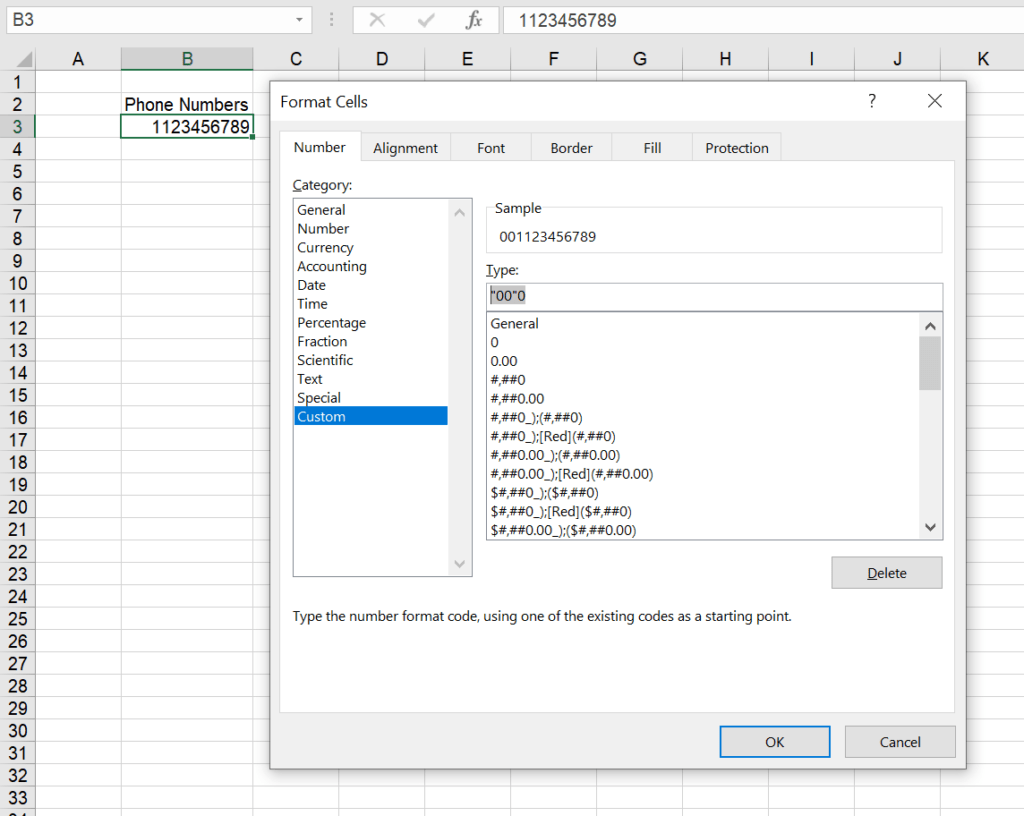Select row 3 header

18,127
